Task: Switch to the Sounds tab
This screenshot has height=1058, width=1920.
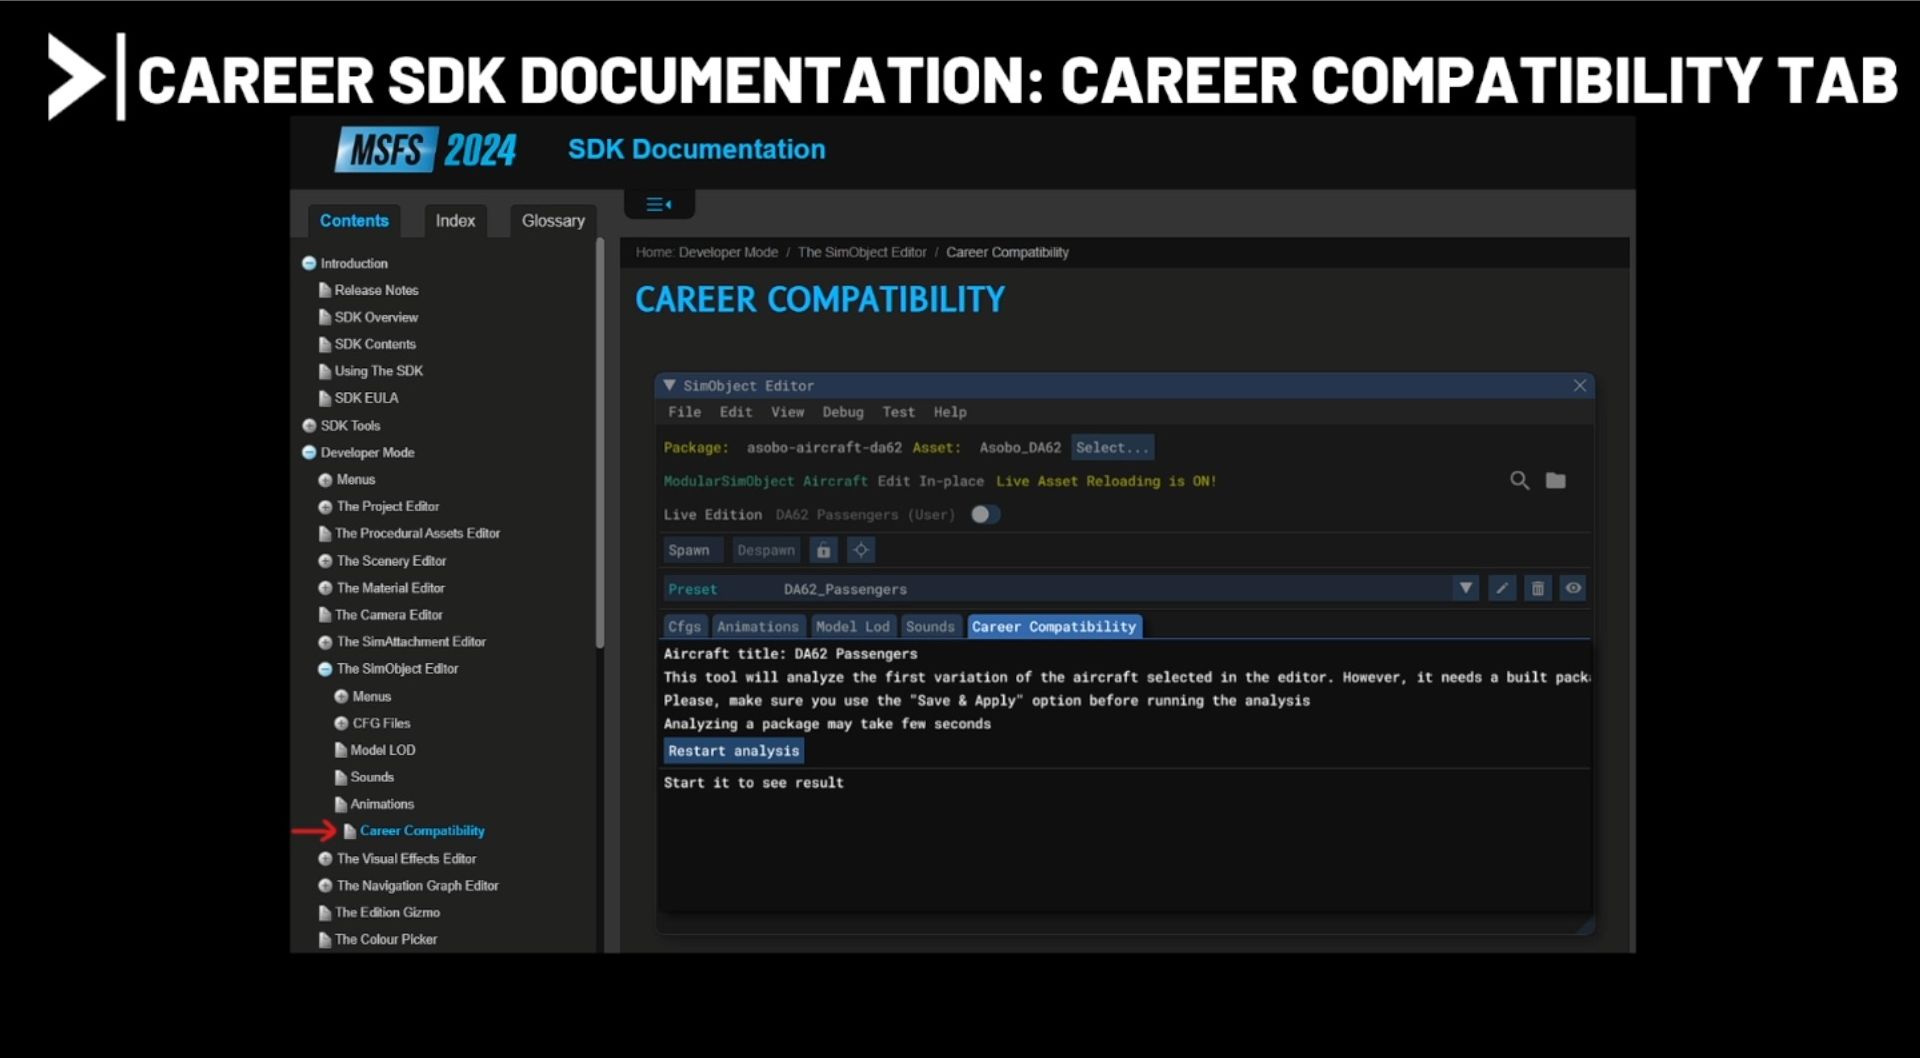Action: coord(930,627)
